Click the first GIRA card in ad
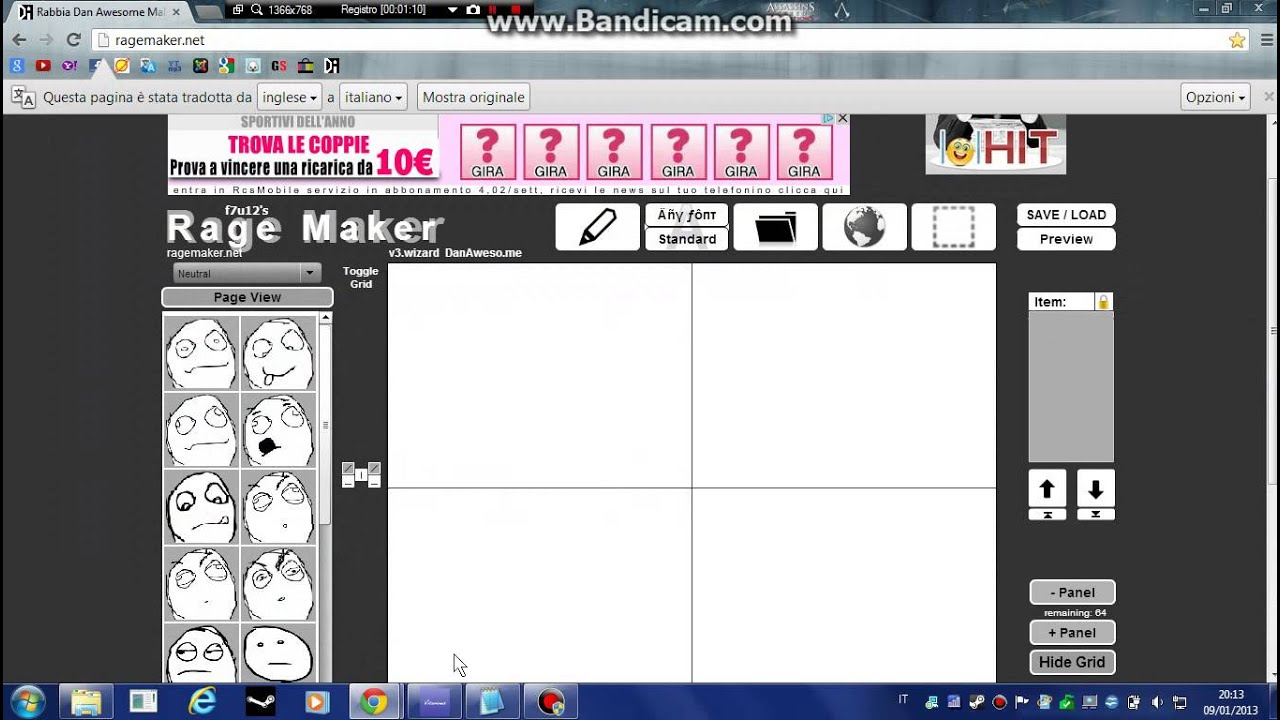 tap(488, 152)
